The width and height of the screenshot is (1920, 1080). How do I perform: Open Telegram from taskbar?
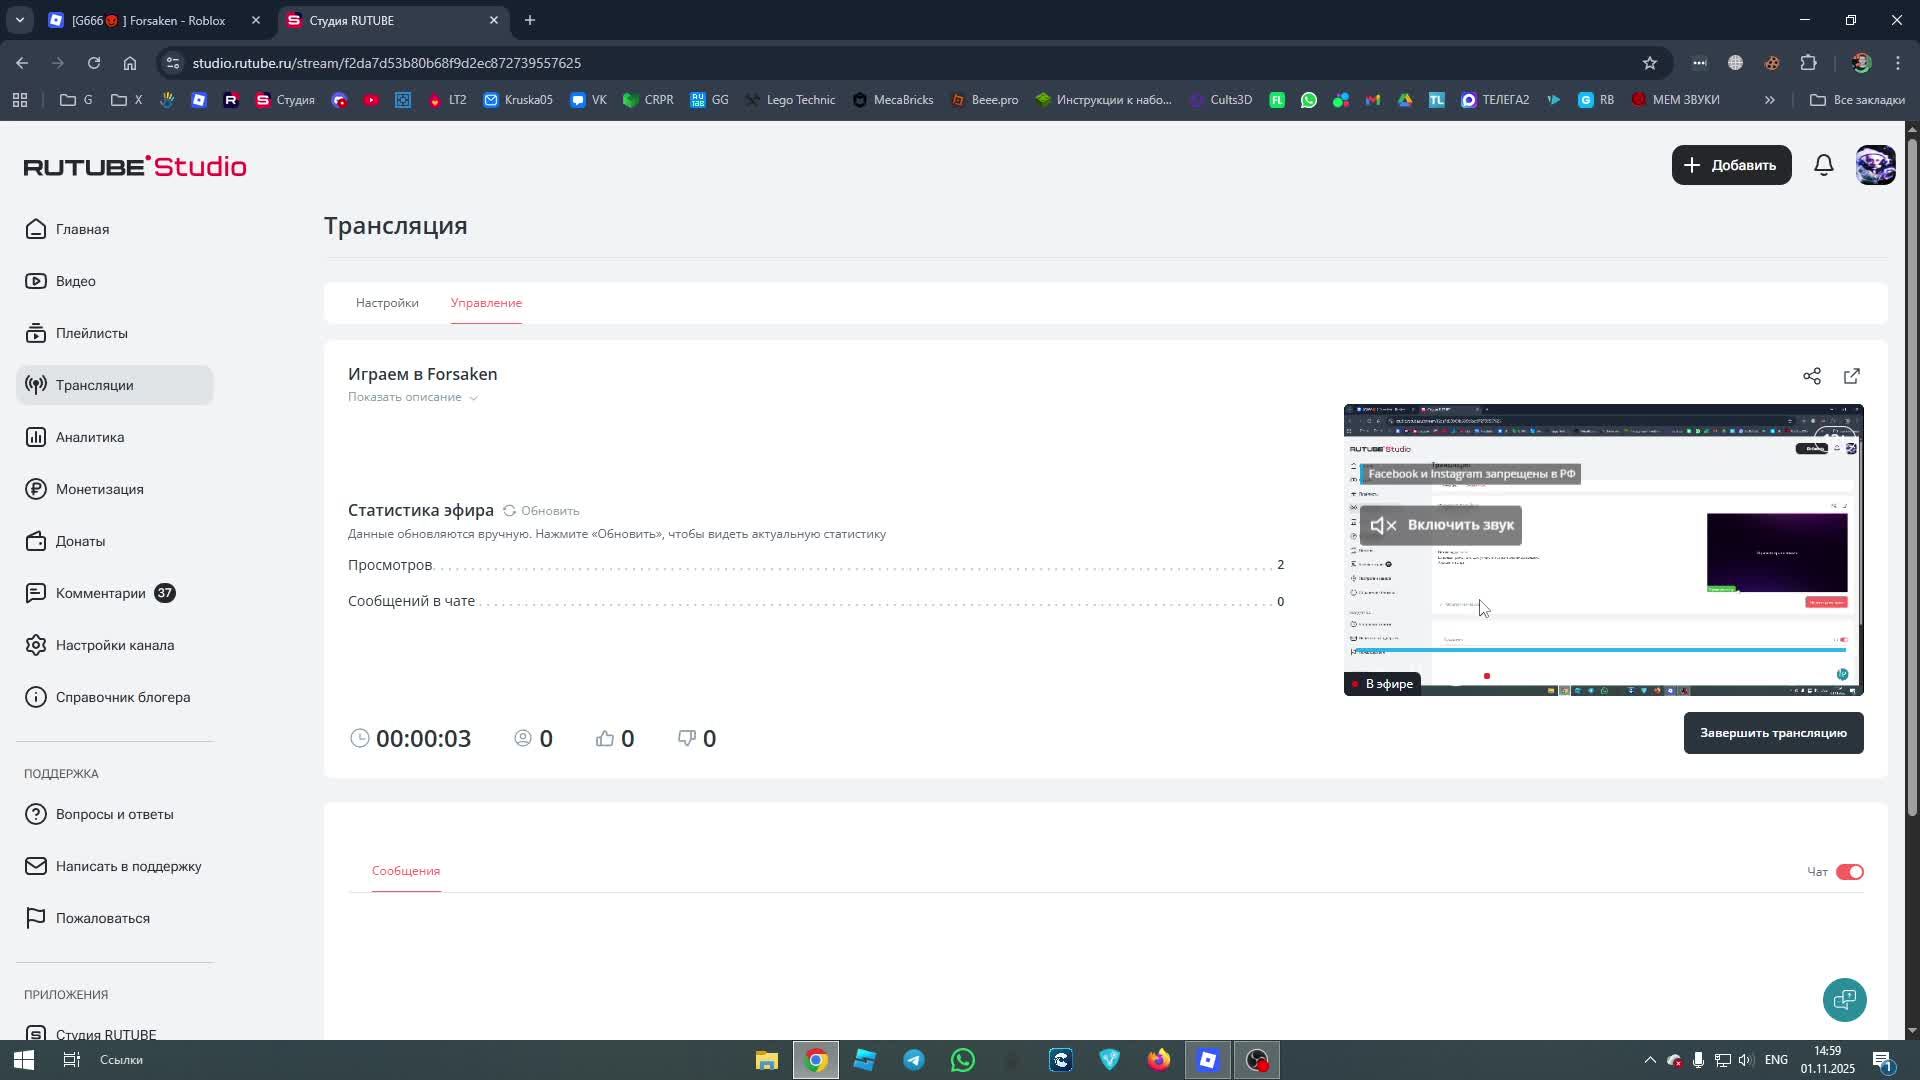coord(914,1060)
